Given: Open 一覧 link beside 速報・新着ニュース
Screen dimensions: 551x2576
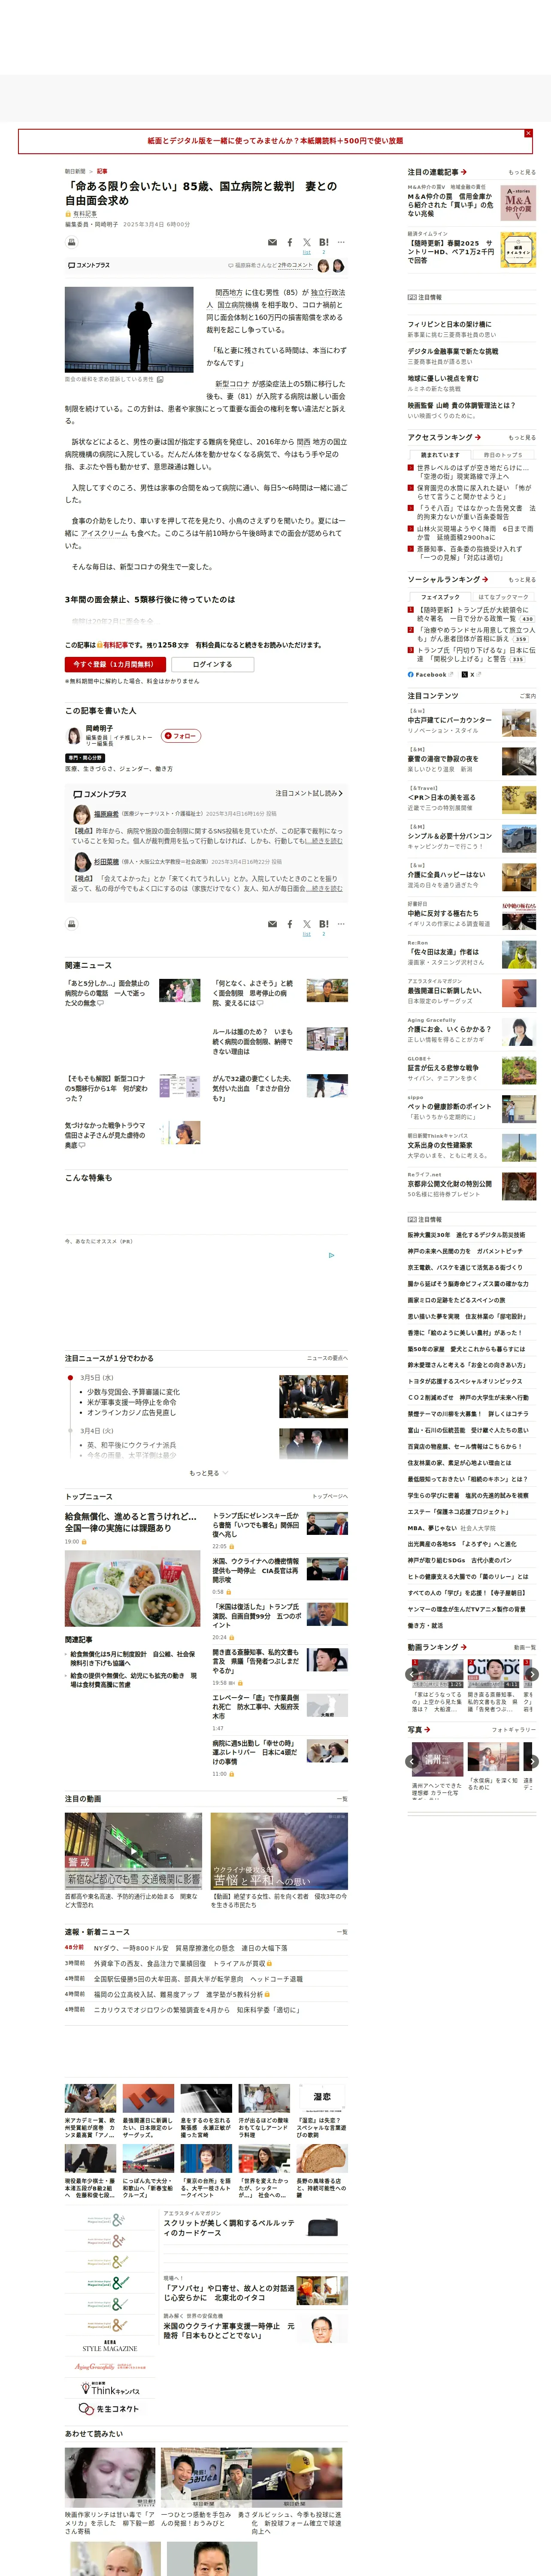Looking at the screenshot, I should 342,1932.
